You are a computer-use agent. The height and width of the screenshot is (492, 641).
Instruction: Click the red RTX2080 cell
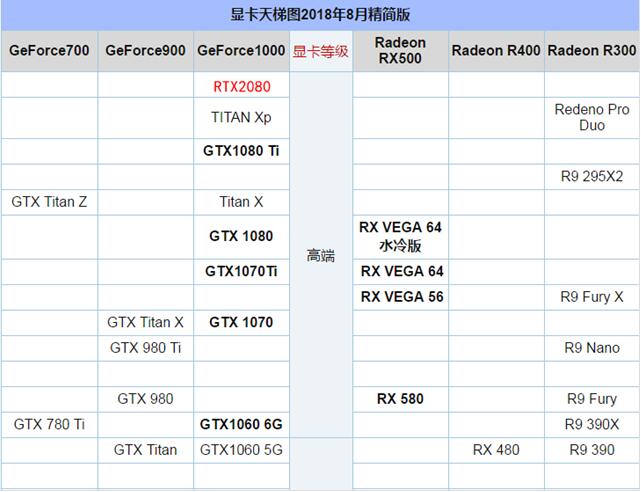[x=241, y=87]
